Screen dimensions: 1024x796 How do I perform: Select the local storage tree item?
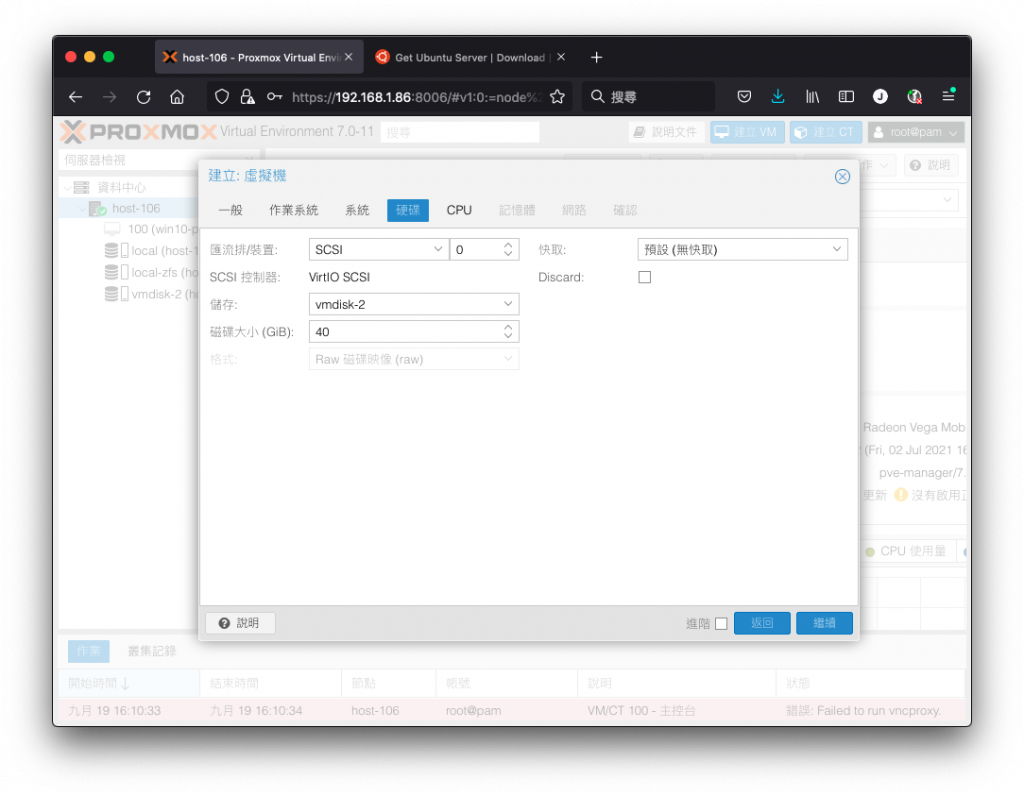[x=152, y=251]
